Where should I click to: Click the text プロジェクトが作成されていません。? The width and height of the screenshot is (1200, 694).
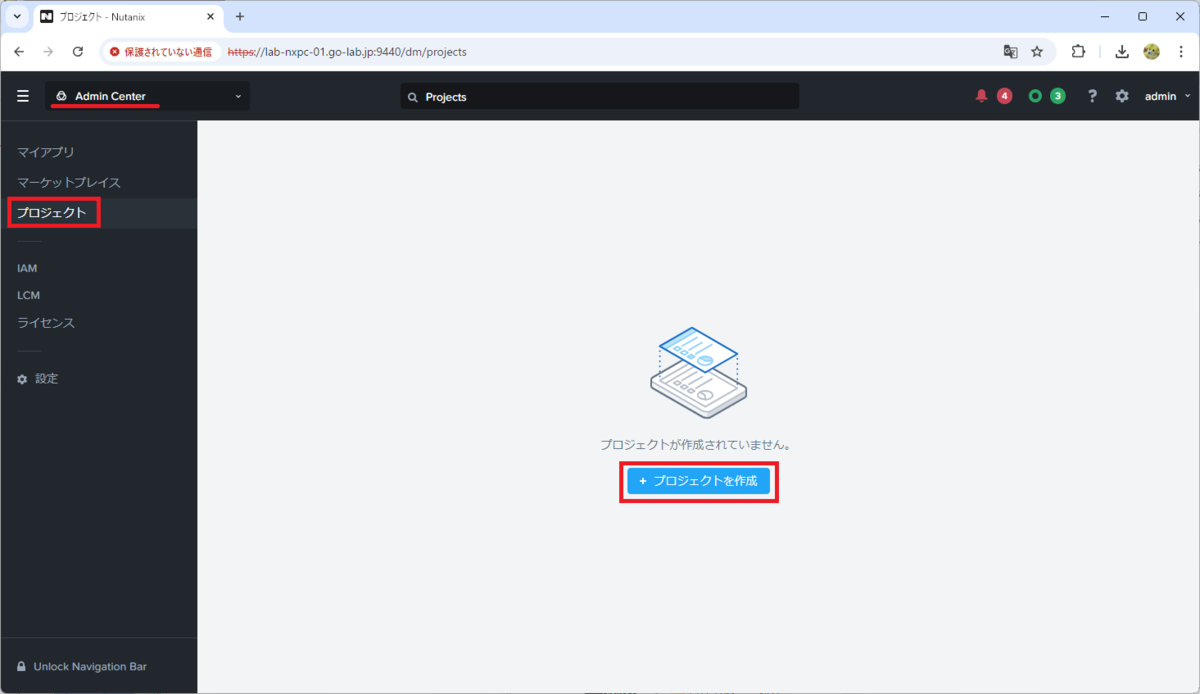[x=698, y=444]
